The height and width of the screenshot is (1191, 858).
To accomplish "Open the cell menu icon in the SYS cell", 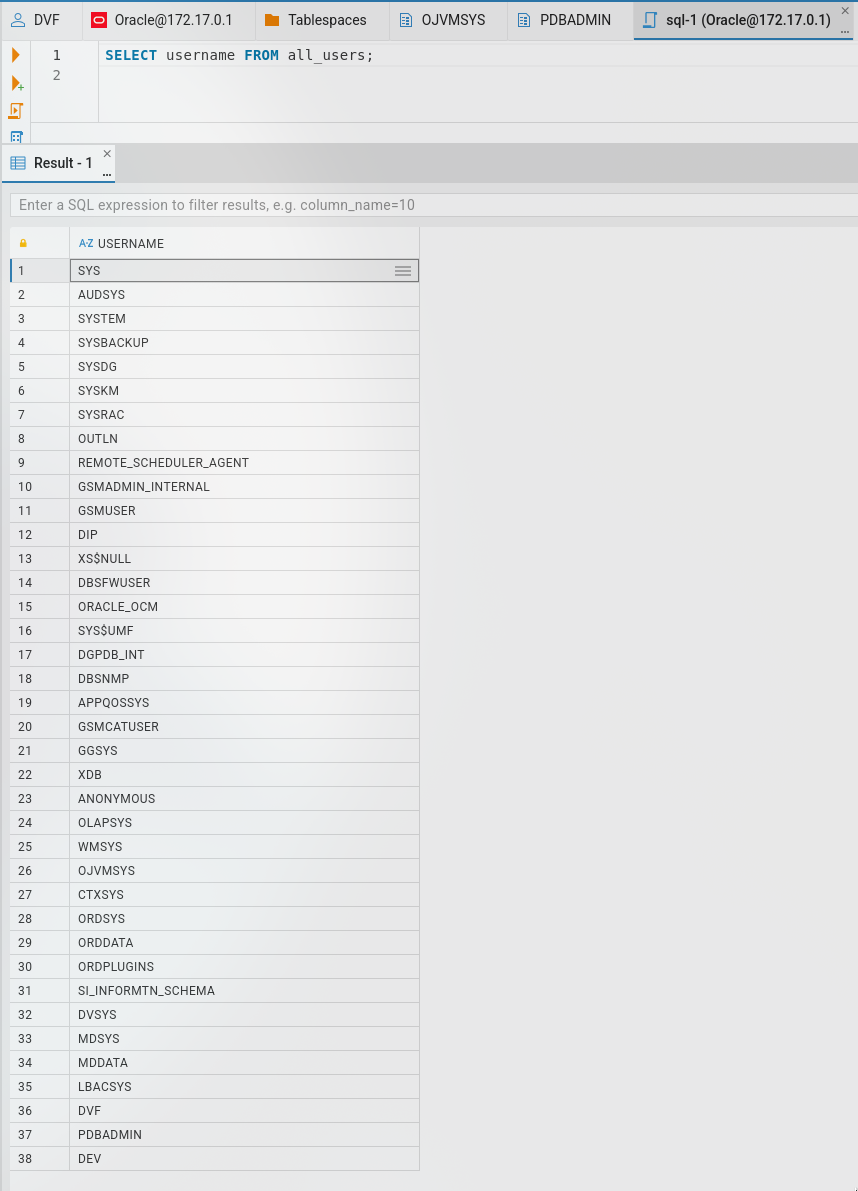I will point(403,270).
